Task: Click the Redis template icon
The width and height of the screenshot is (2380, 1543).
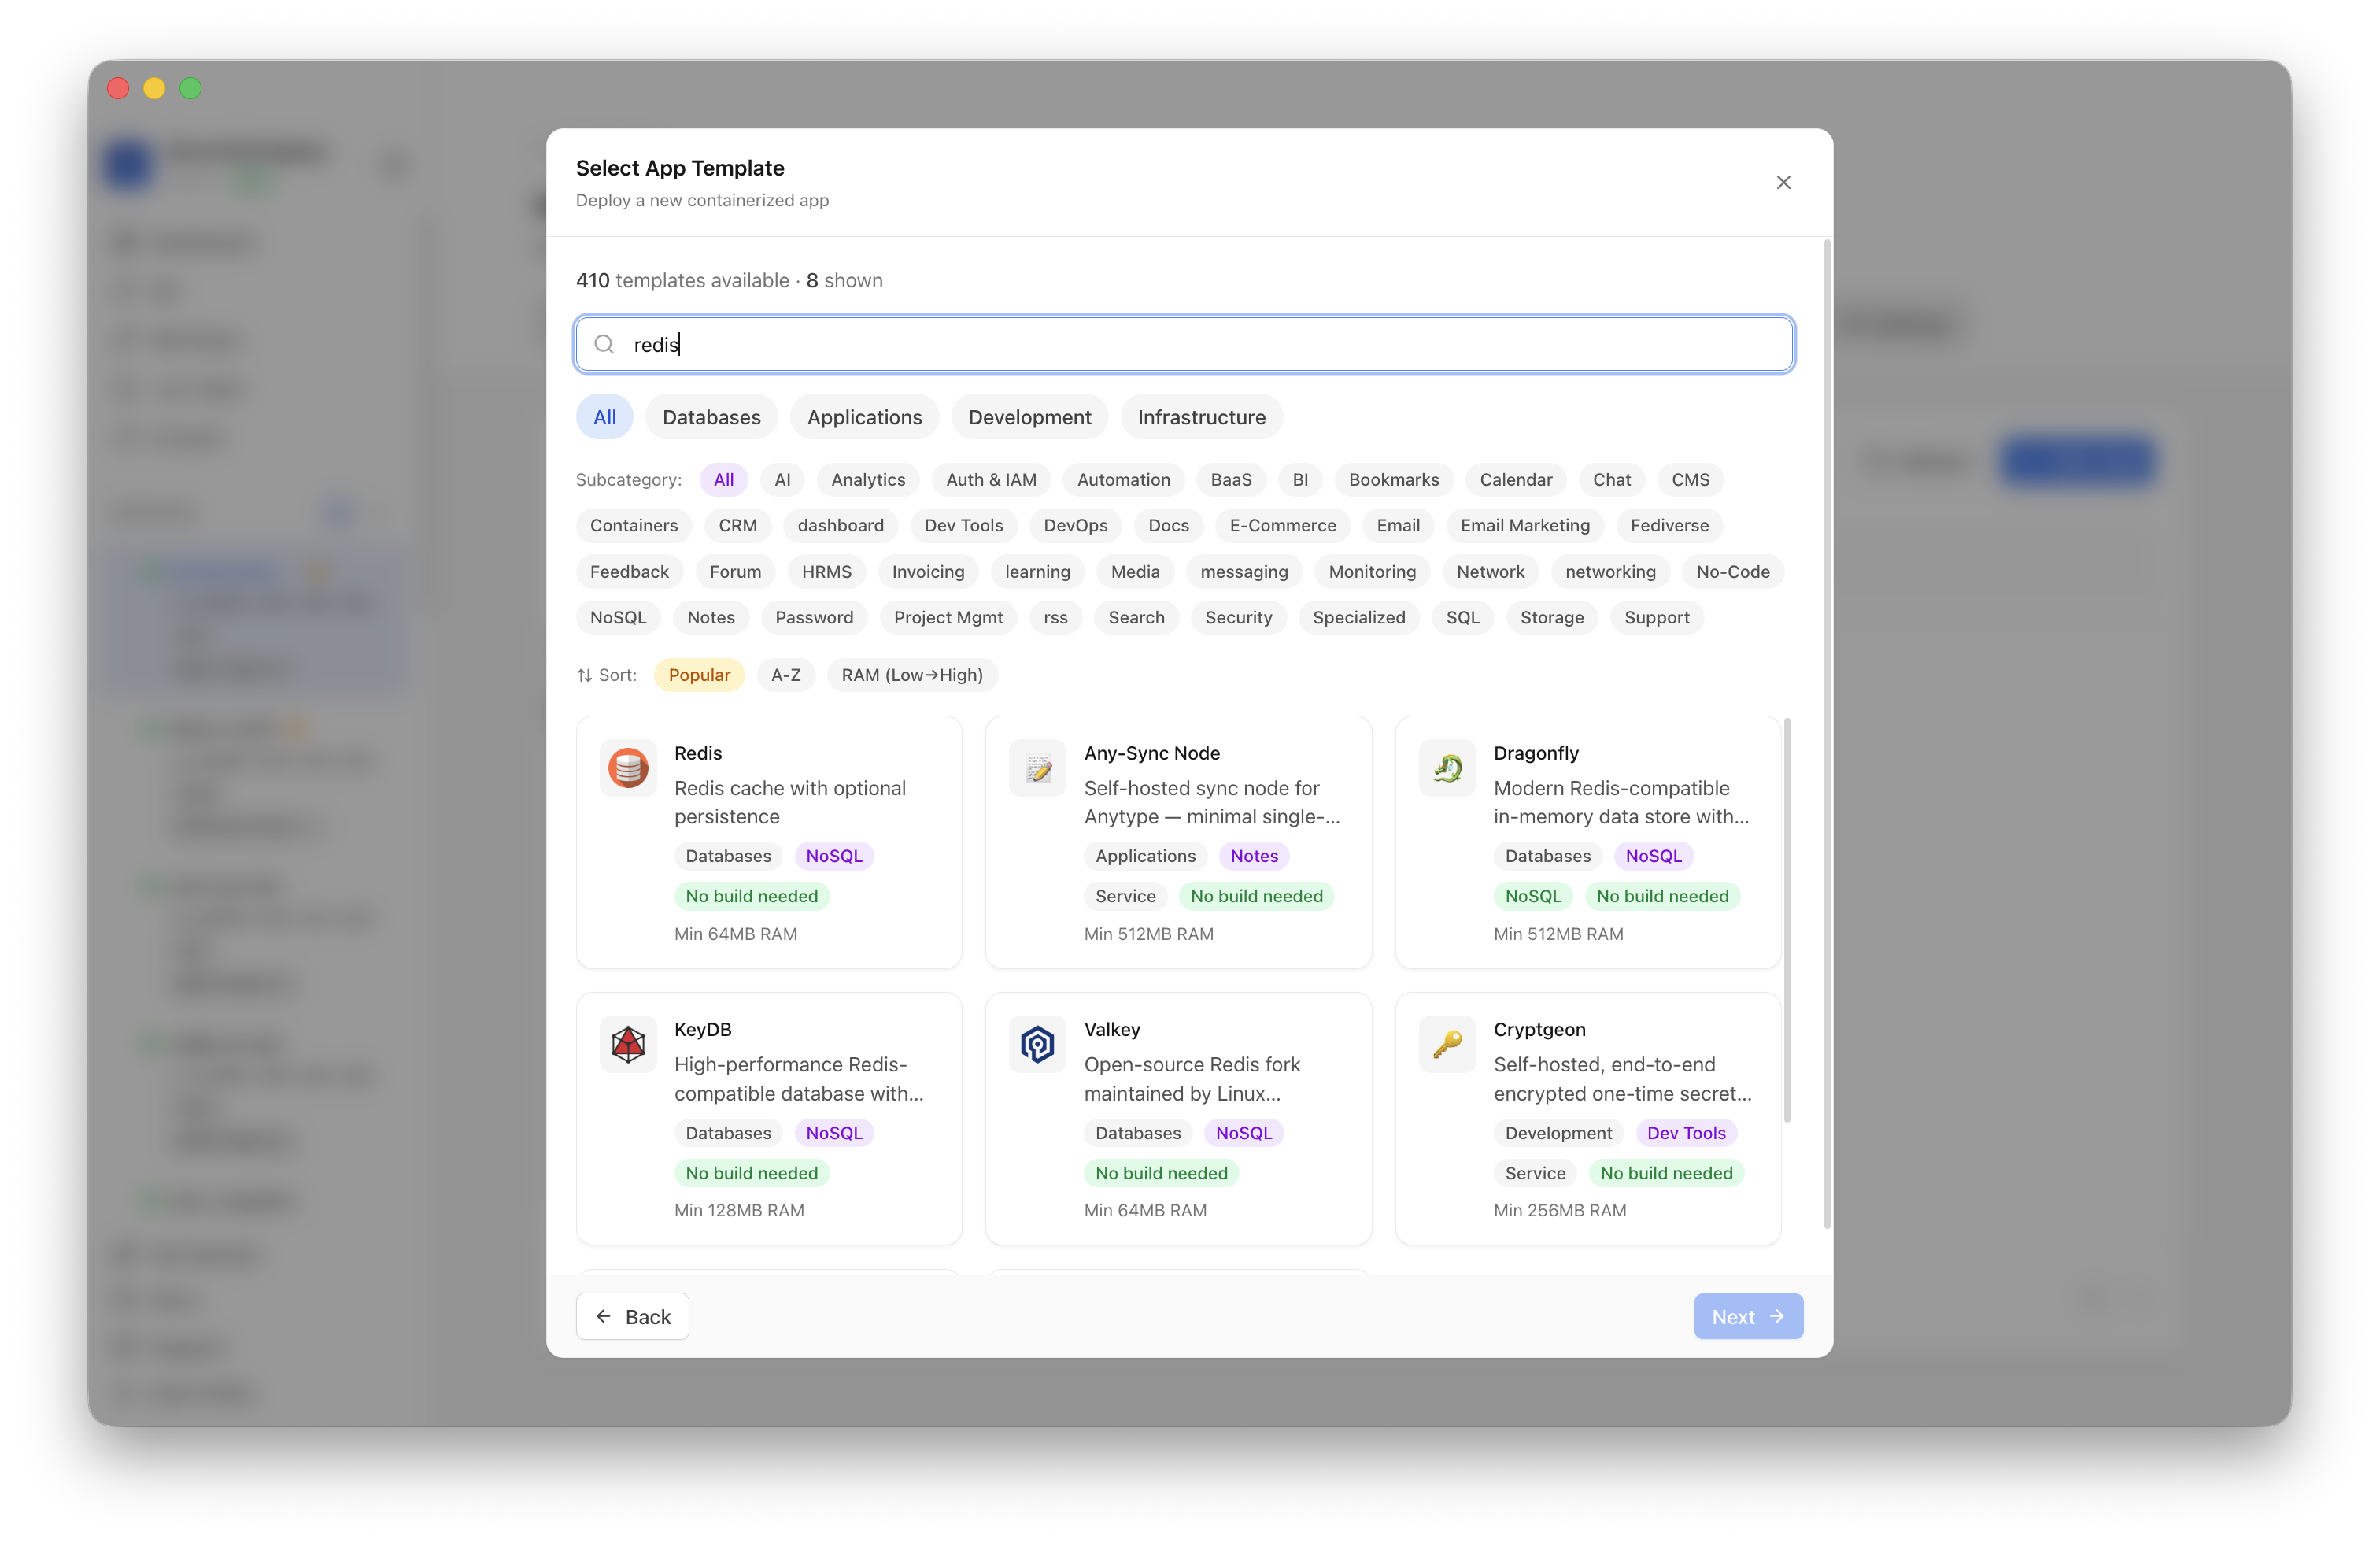Action: [628, 768]
